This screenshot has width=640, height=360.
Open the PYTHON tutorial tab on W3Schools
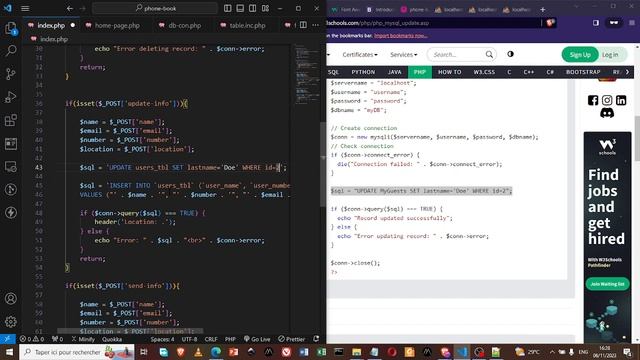363,72
